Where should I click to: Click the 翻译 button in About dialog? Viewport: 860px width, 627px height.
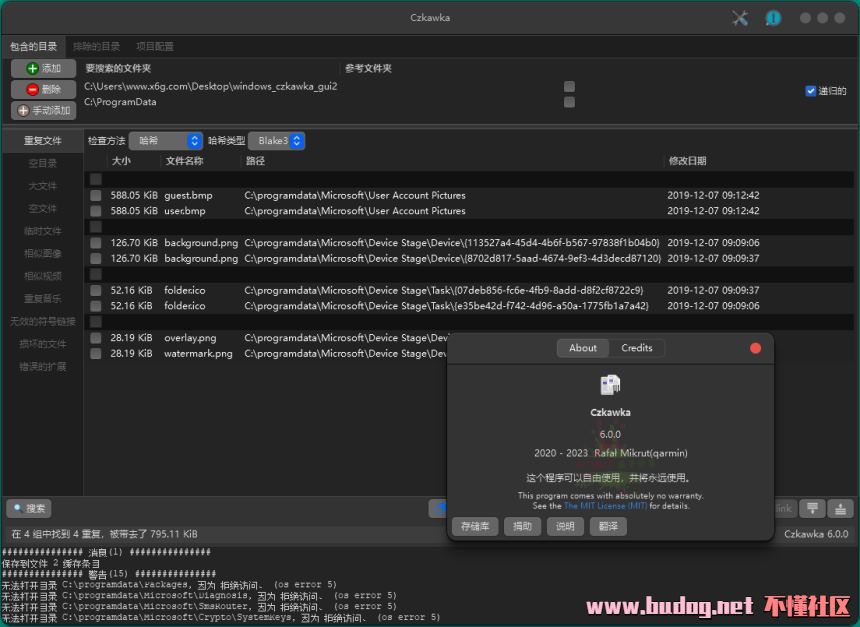[x=608, y=526]
